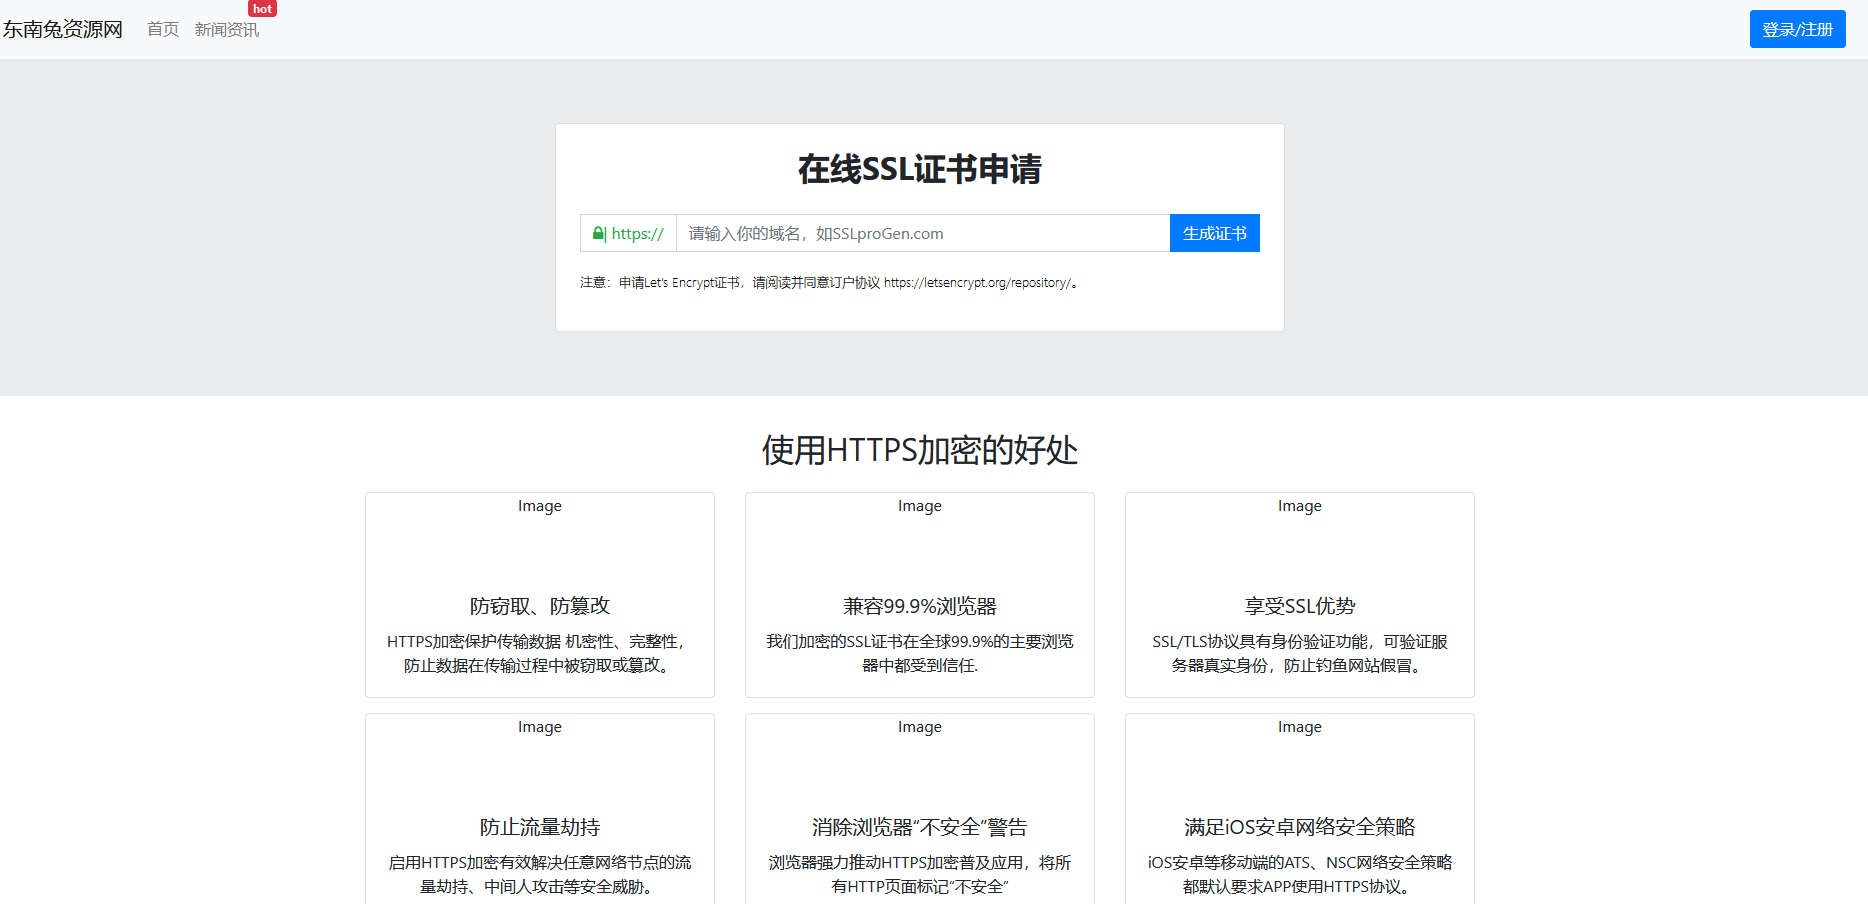
Task: Click the description starting HTTPS加密保护传输数据
Action: coord(540,654)
